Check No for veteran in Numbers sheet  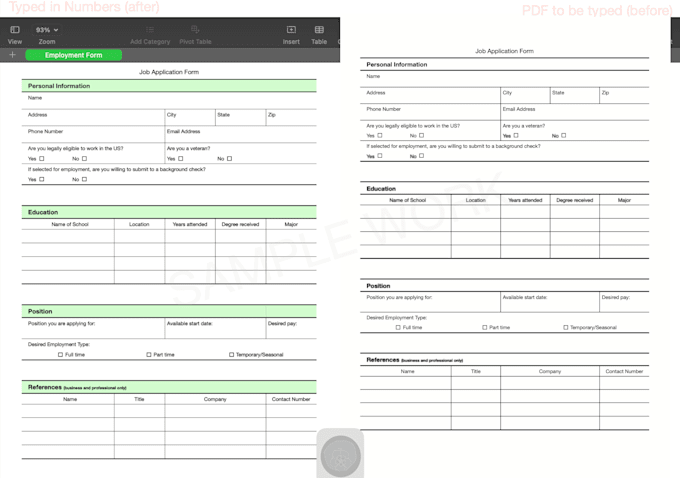(x=229, y=159)
